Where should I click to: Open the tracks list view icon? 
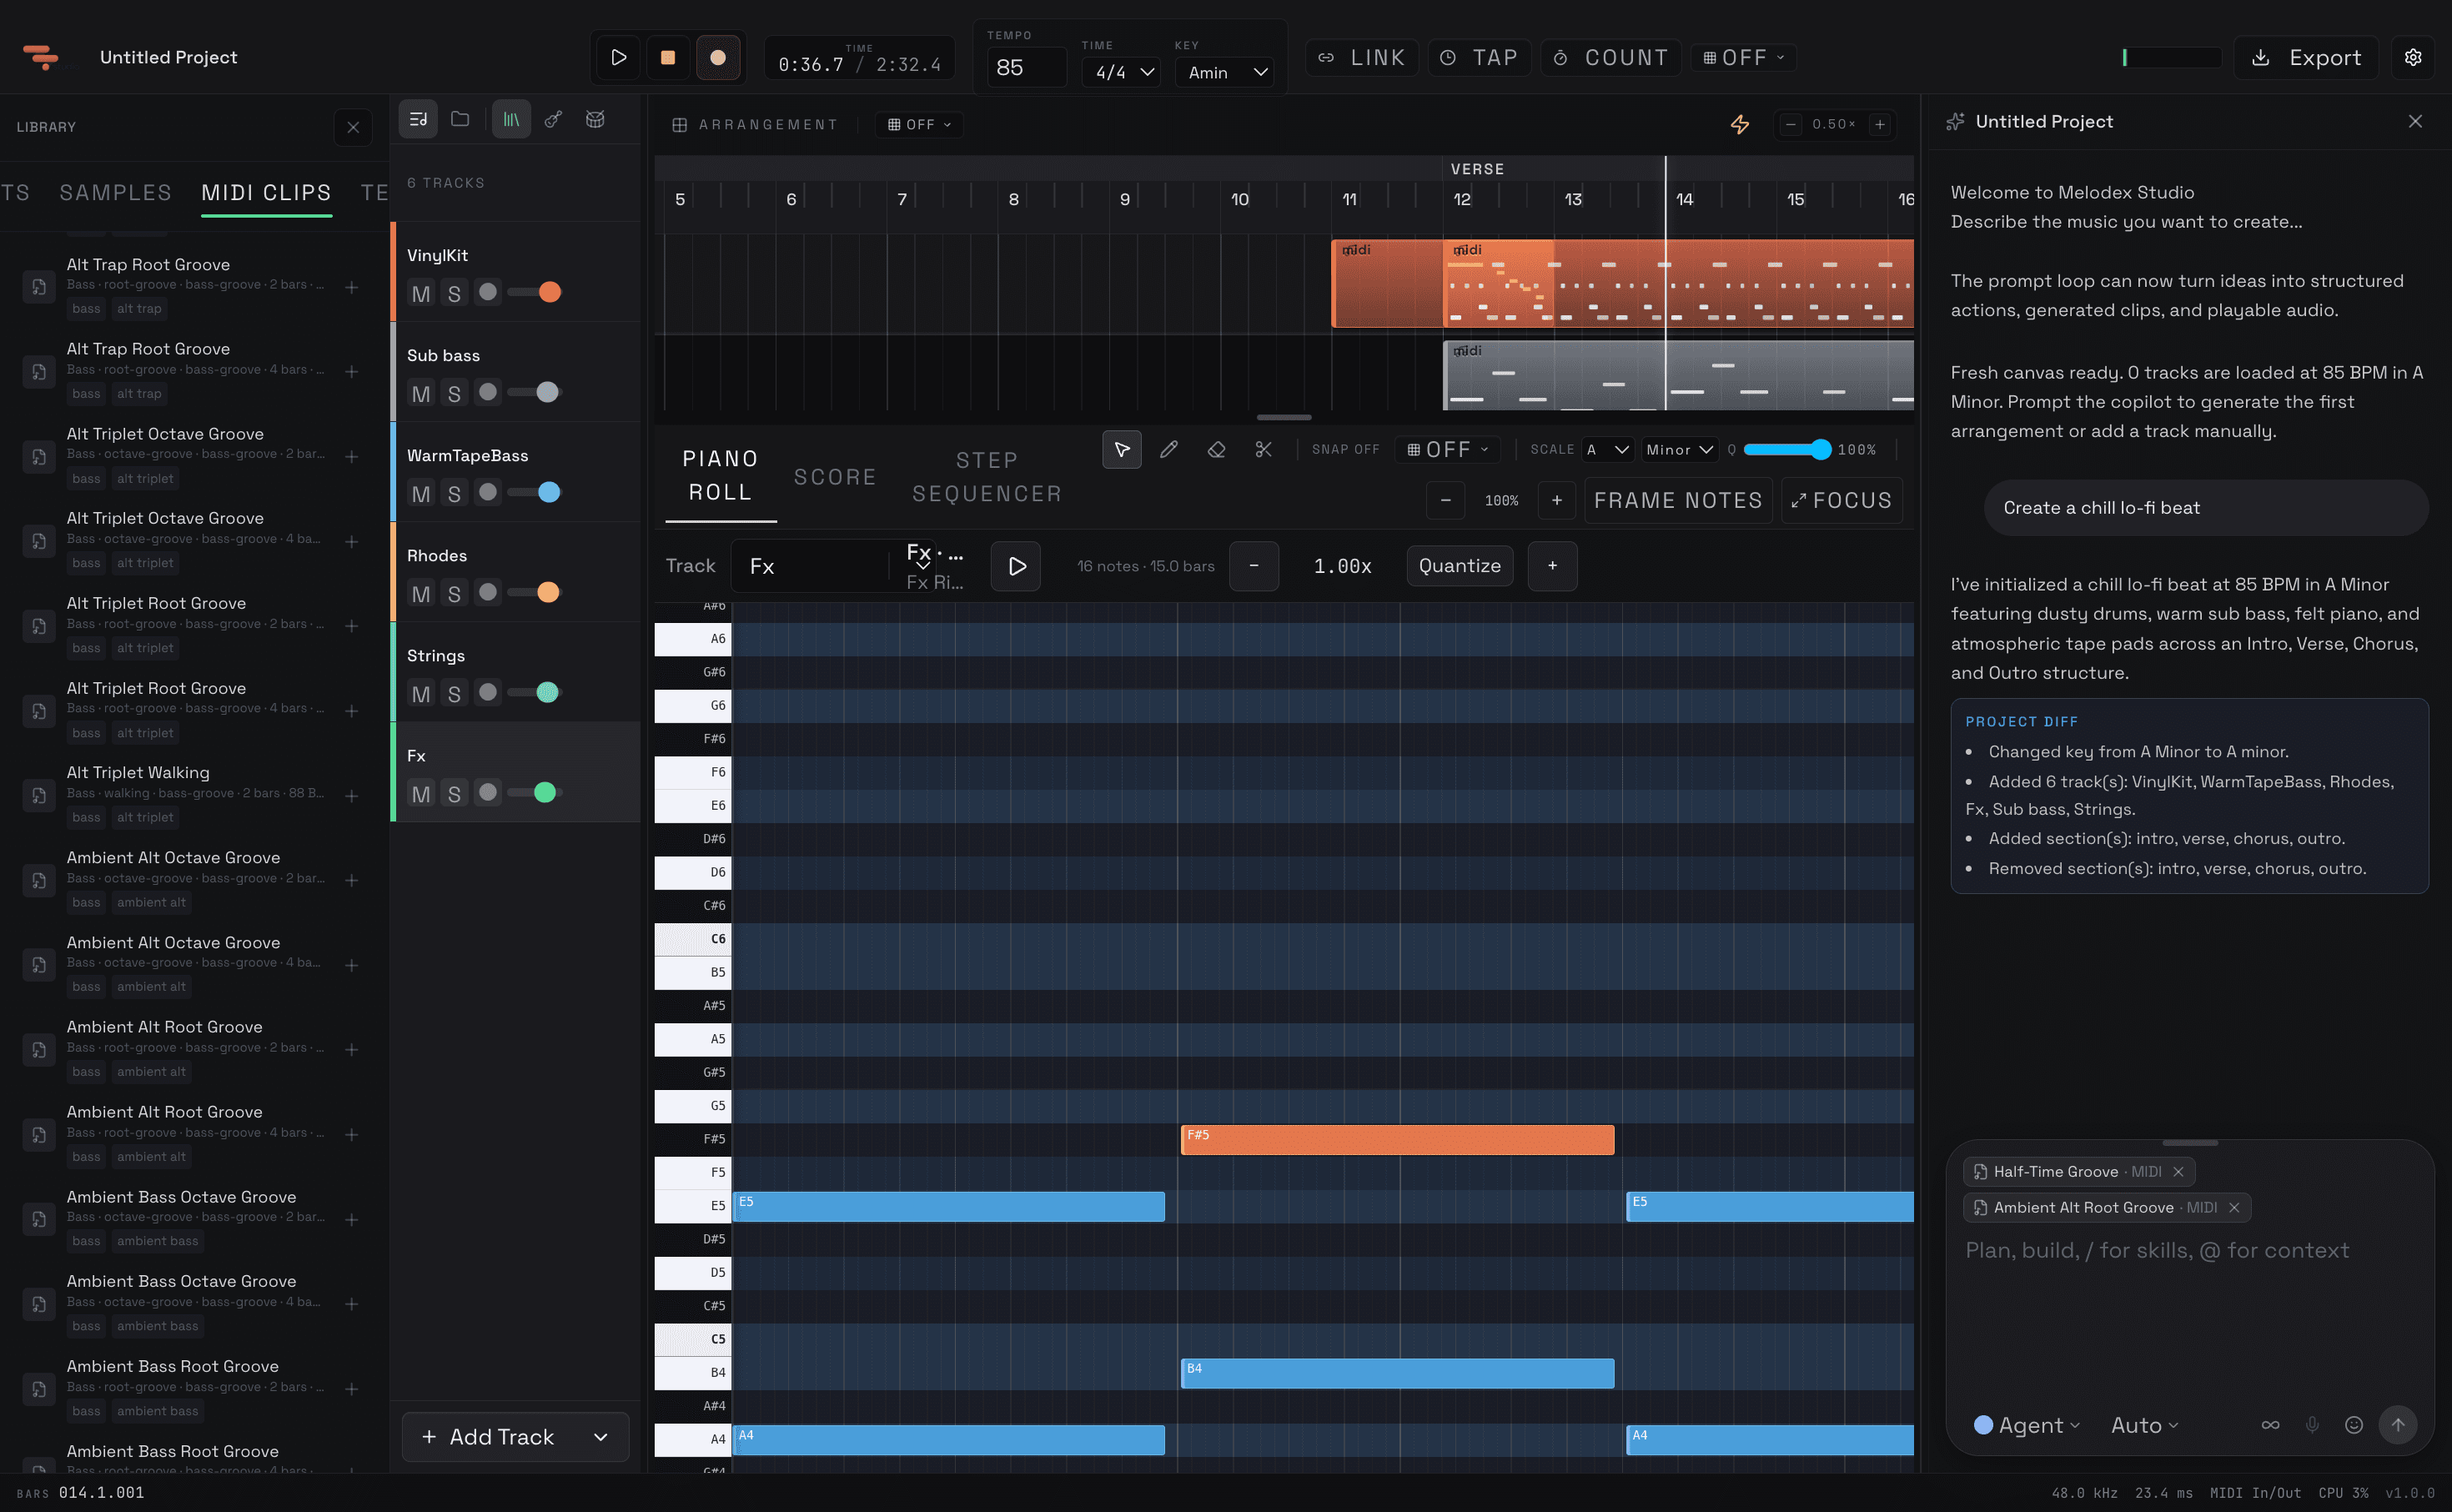pos(418,119)
